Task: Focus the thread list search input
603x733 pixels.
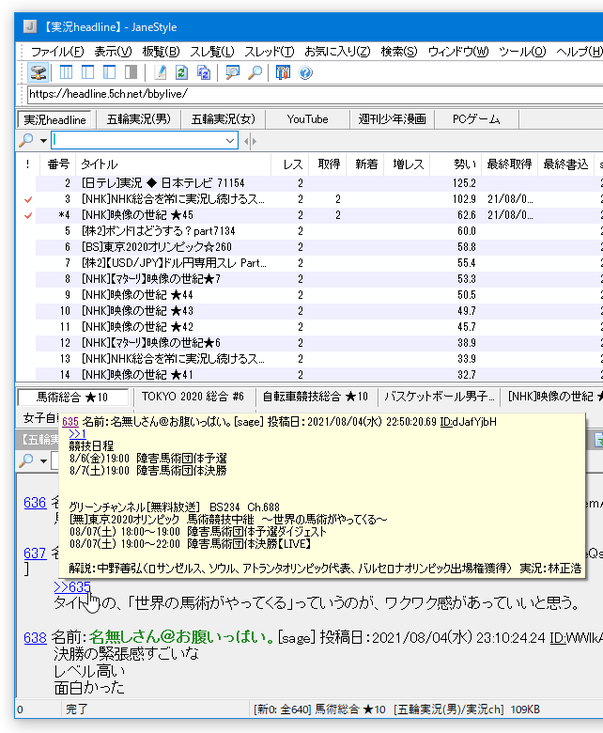Action: (138, 140)
